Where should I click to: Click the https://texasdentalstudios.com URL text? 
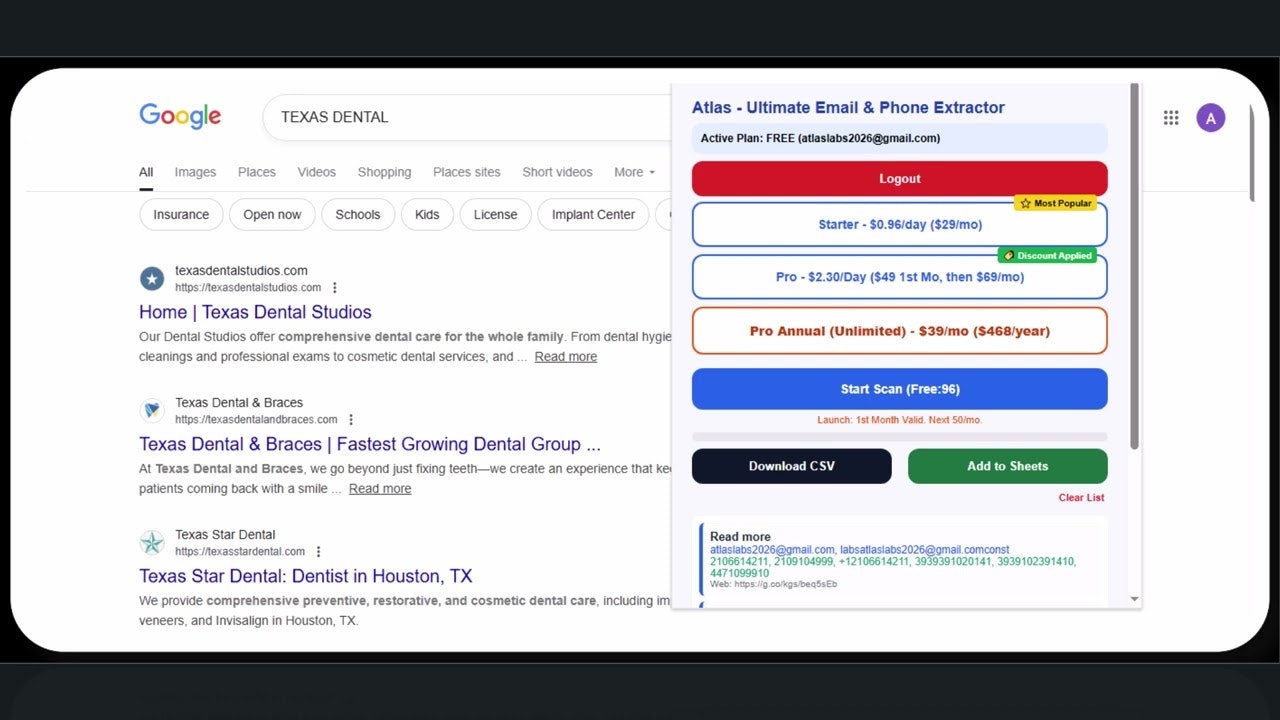pos(248,288)
